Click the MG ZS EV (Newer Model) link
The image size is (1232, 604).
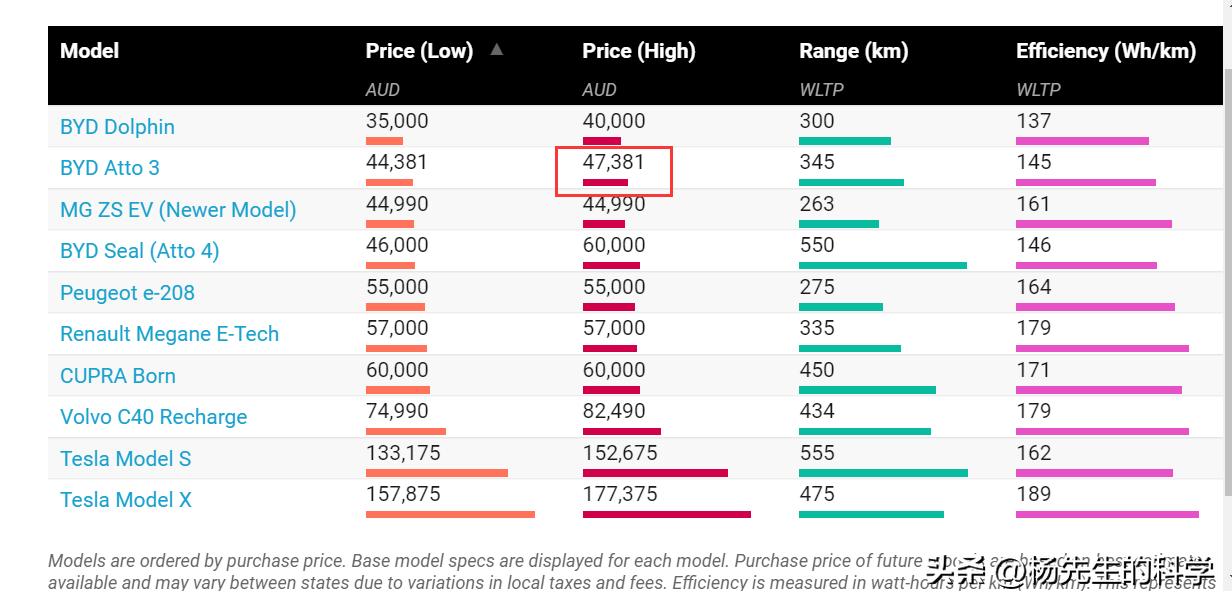pos(178,210)
